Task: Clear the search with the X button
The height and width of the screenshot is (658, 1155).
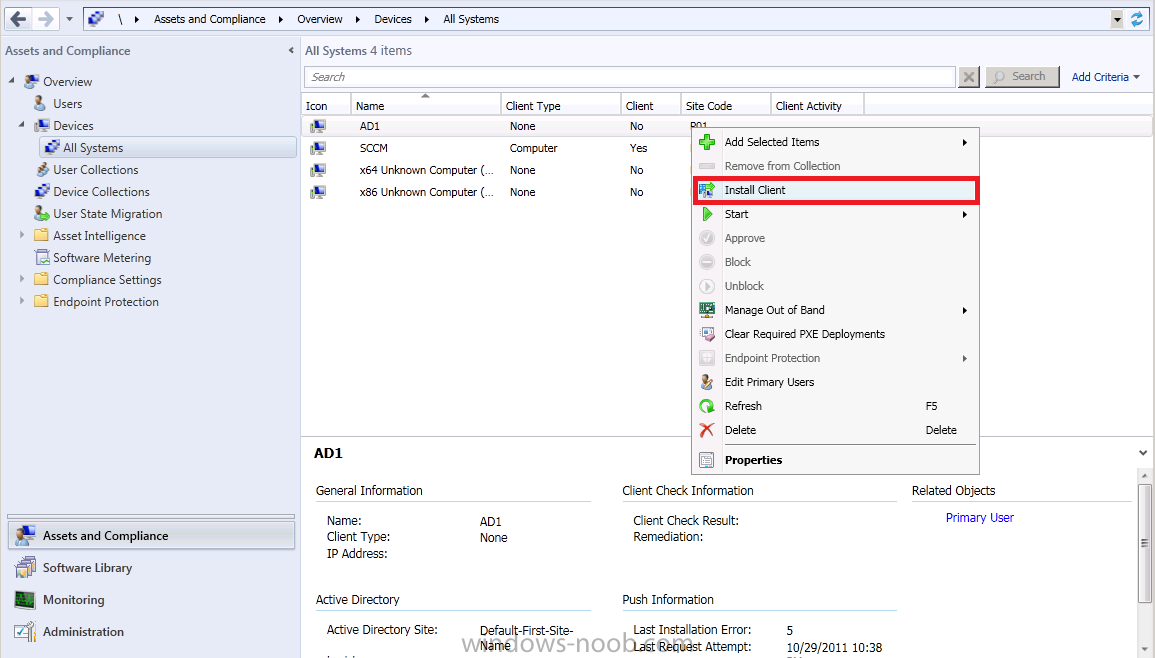Action: click(x=969, y=77)
